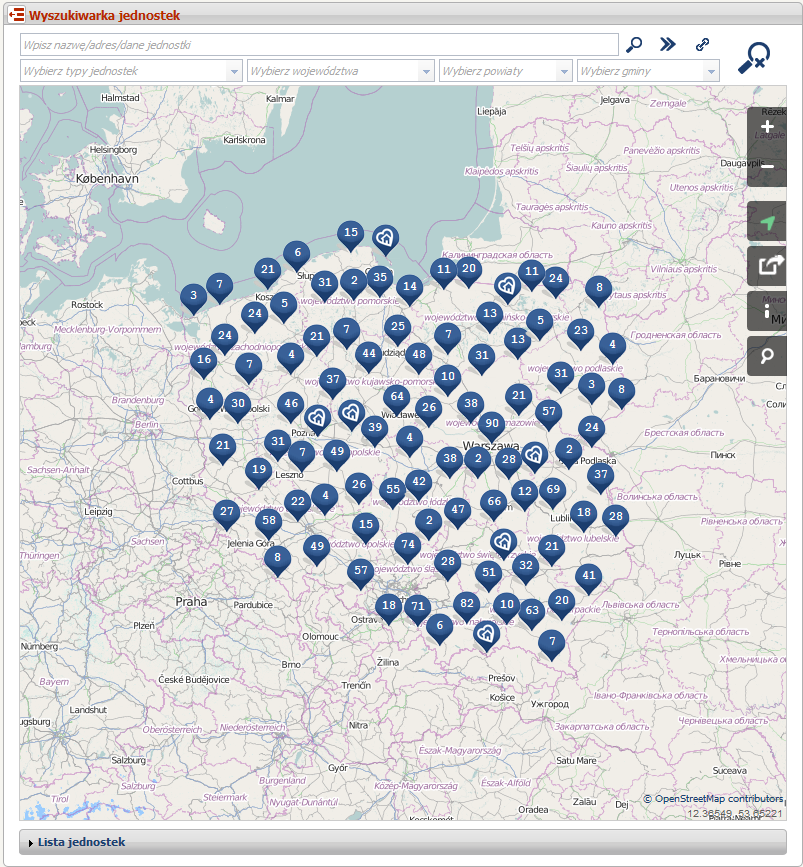
Task: Open the 'Wybierz powiaty' dropdown
Action: pos(505,71)
